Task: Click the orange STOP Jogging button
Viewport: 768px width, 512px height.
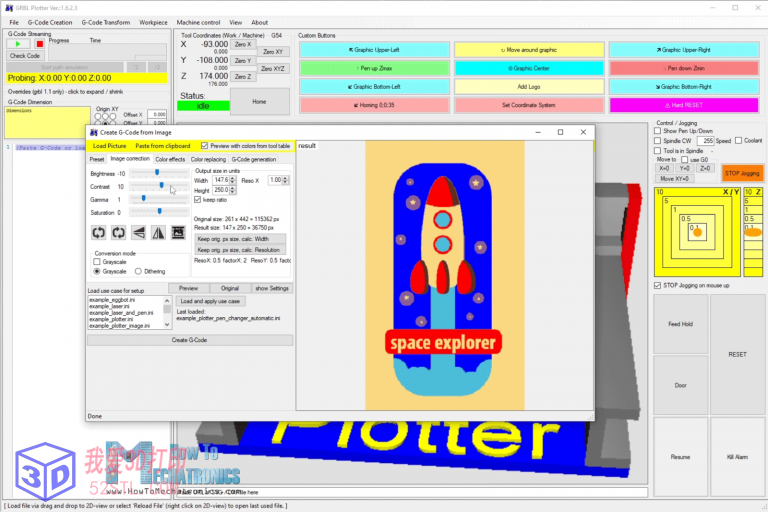Action: click(x=742, y=173)
